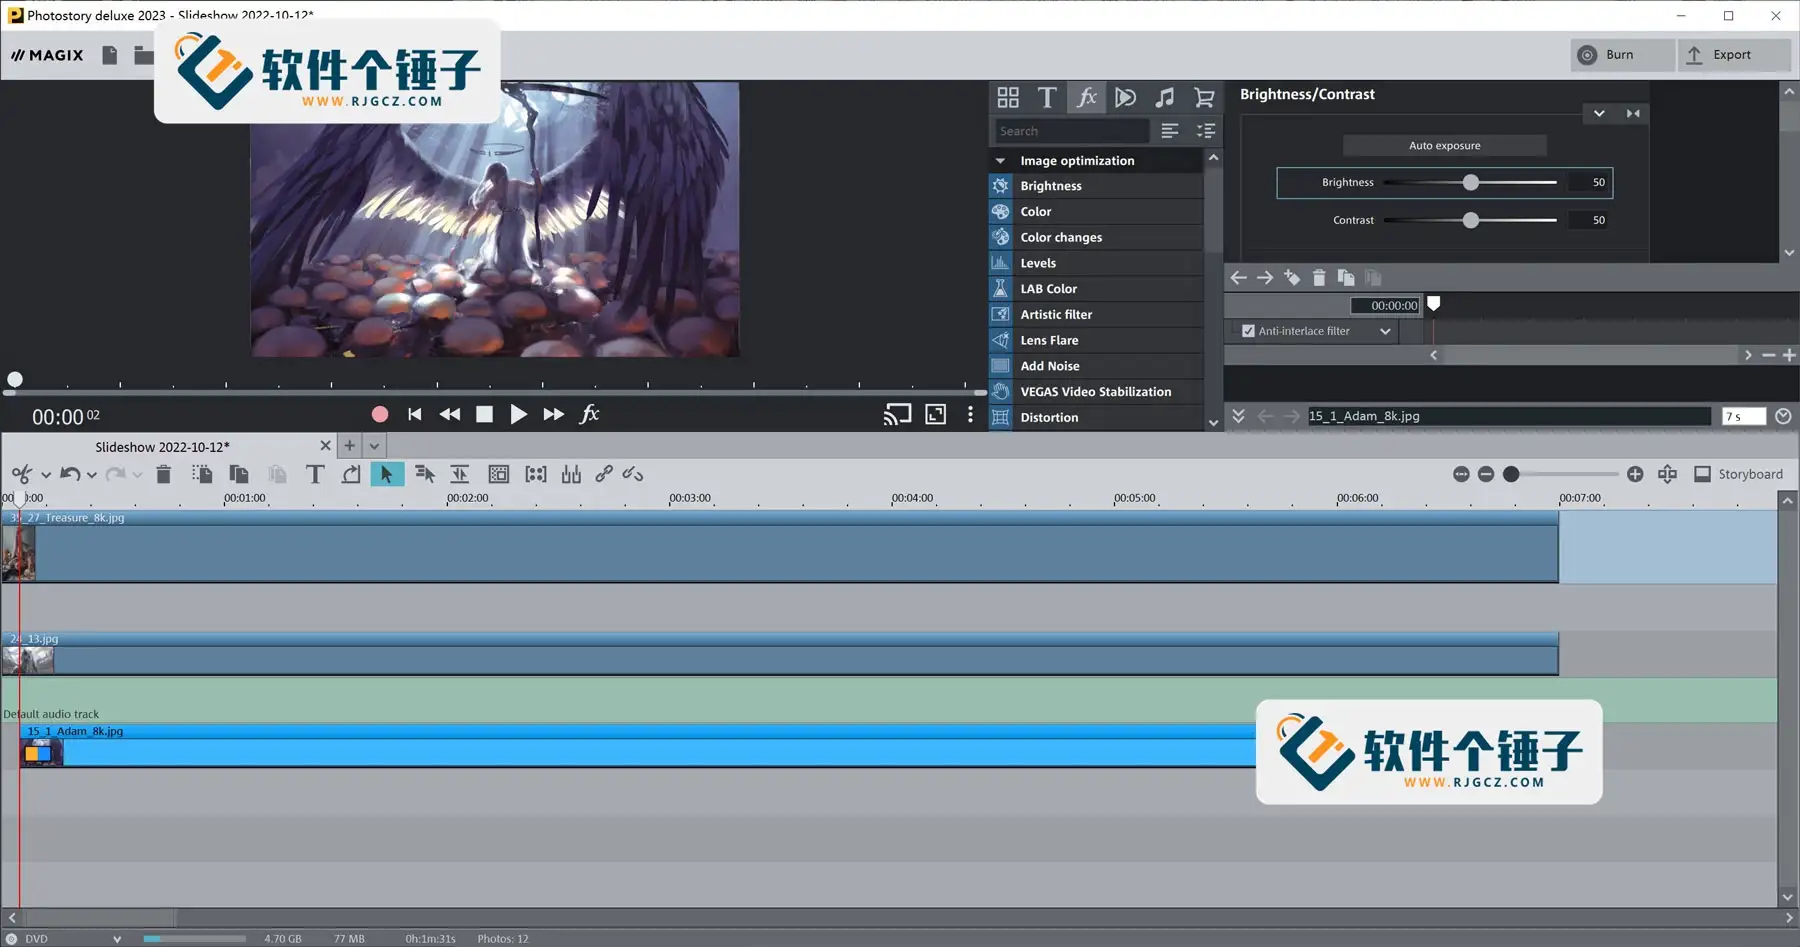Select the move-all-tracks mouse mode
1800x947 pixels.
[424, 474]
